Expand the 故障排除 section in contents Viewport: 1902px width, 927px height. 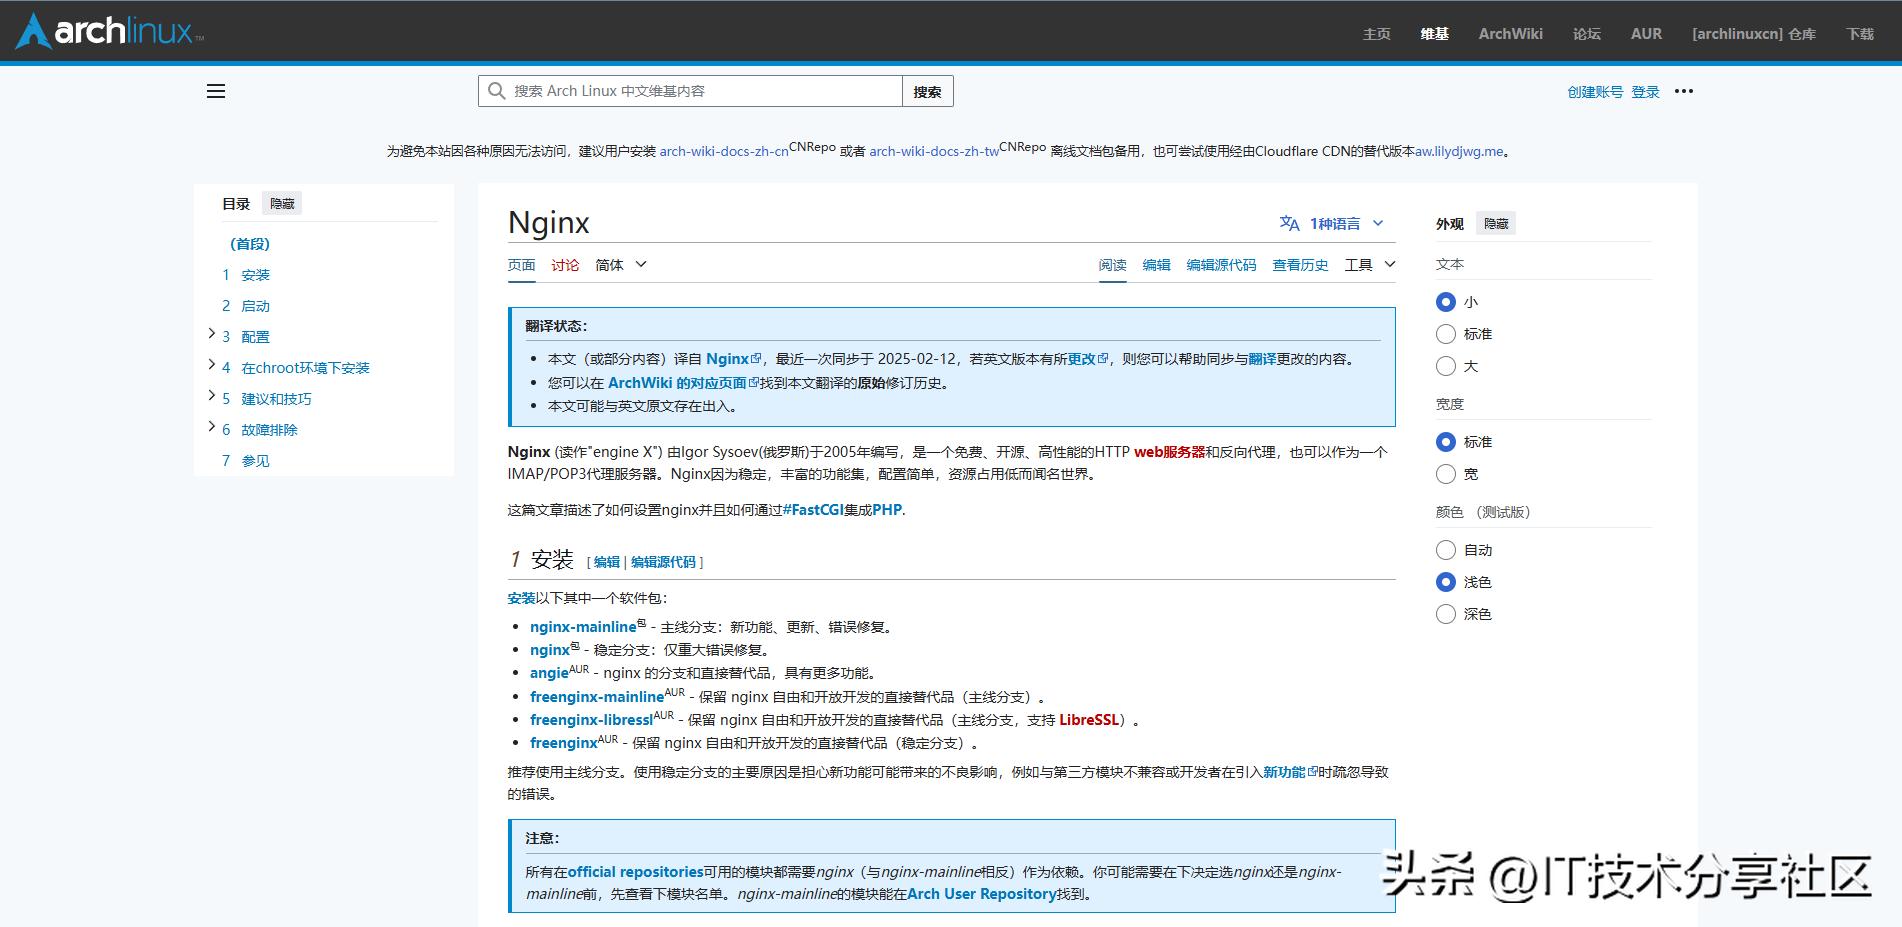(x=211, y=426)
